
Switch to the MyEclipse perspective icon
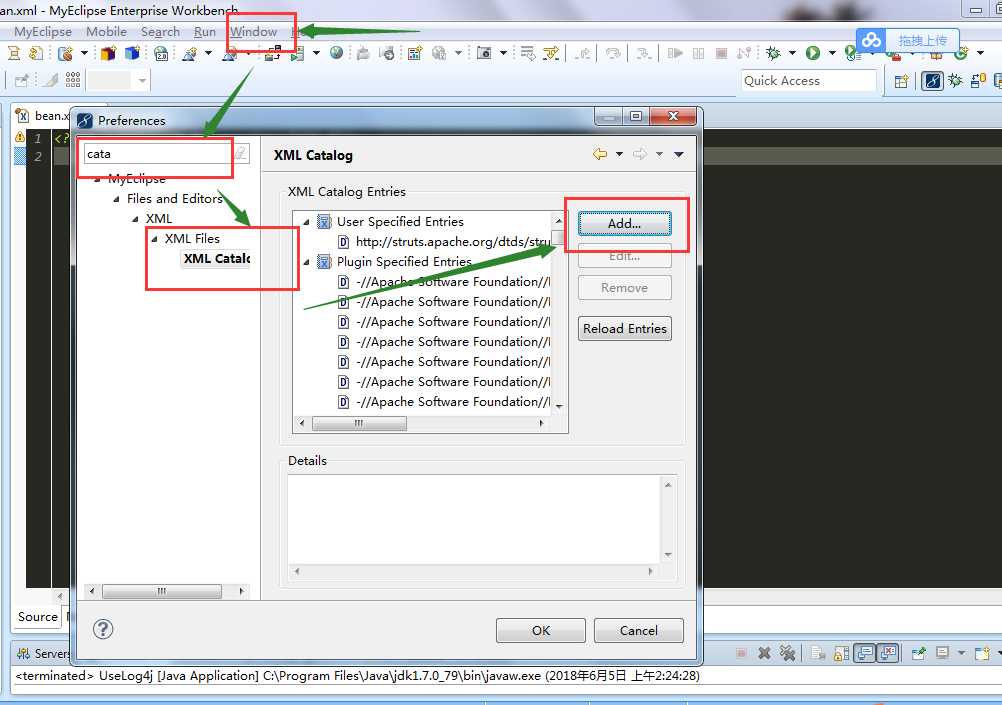click(x=932, y=81)
